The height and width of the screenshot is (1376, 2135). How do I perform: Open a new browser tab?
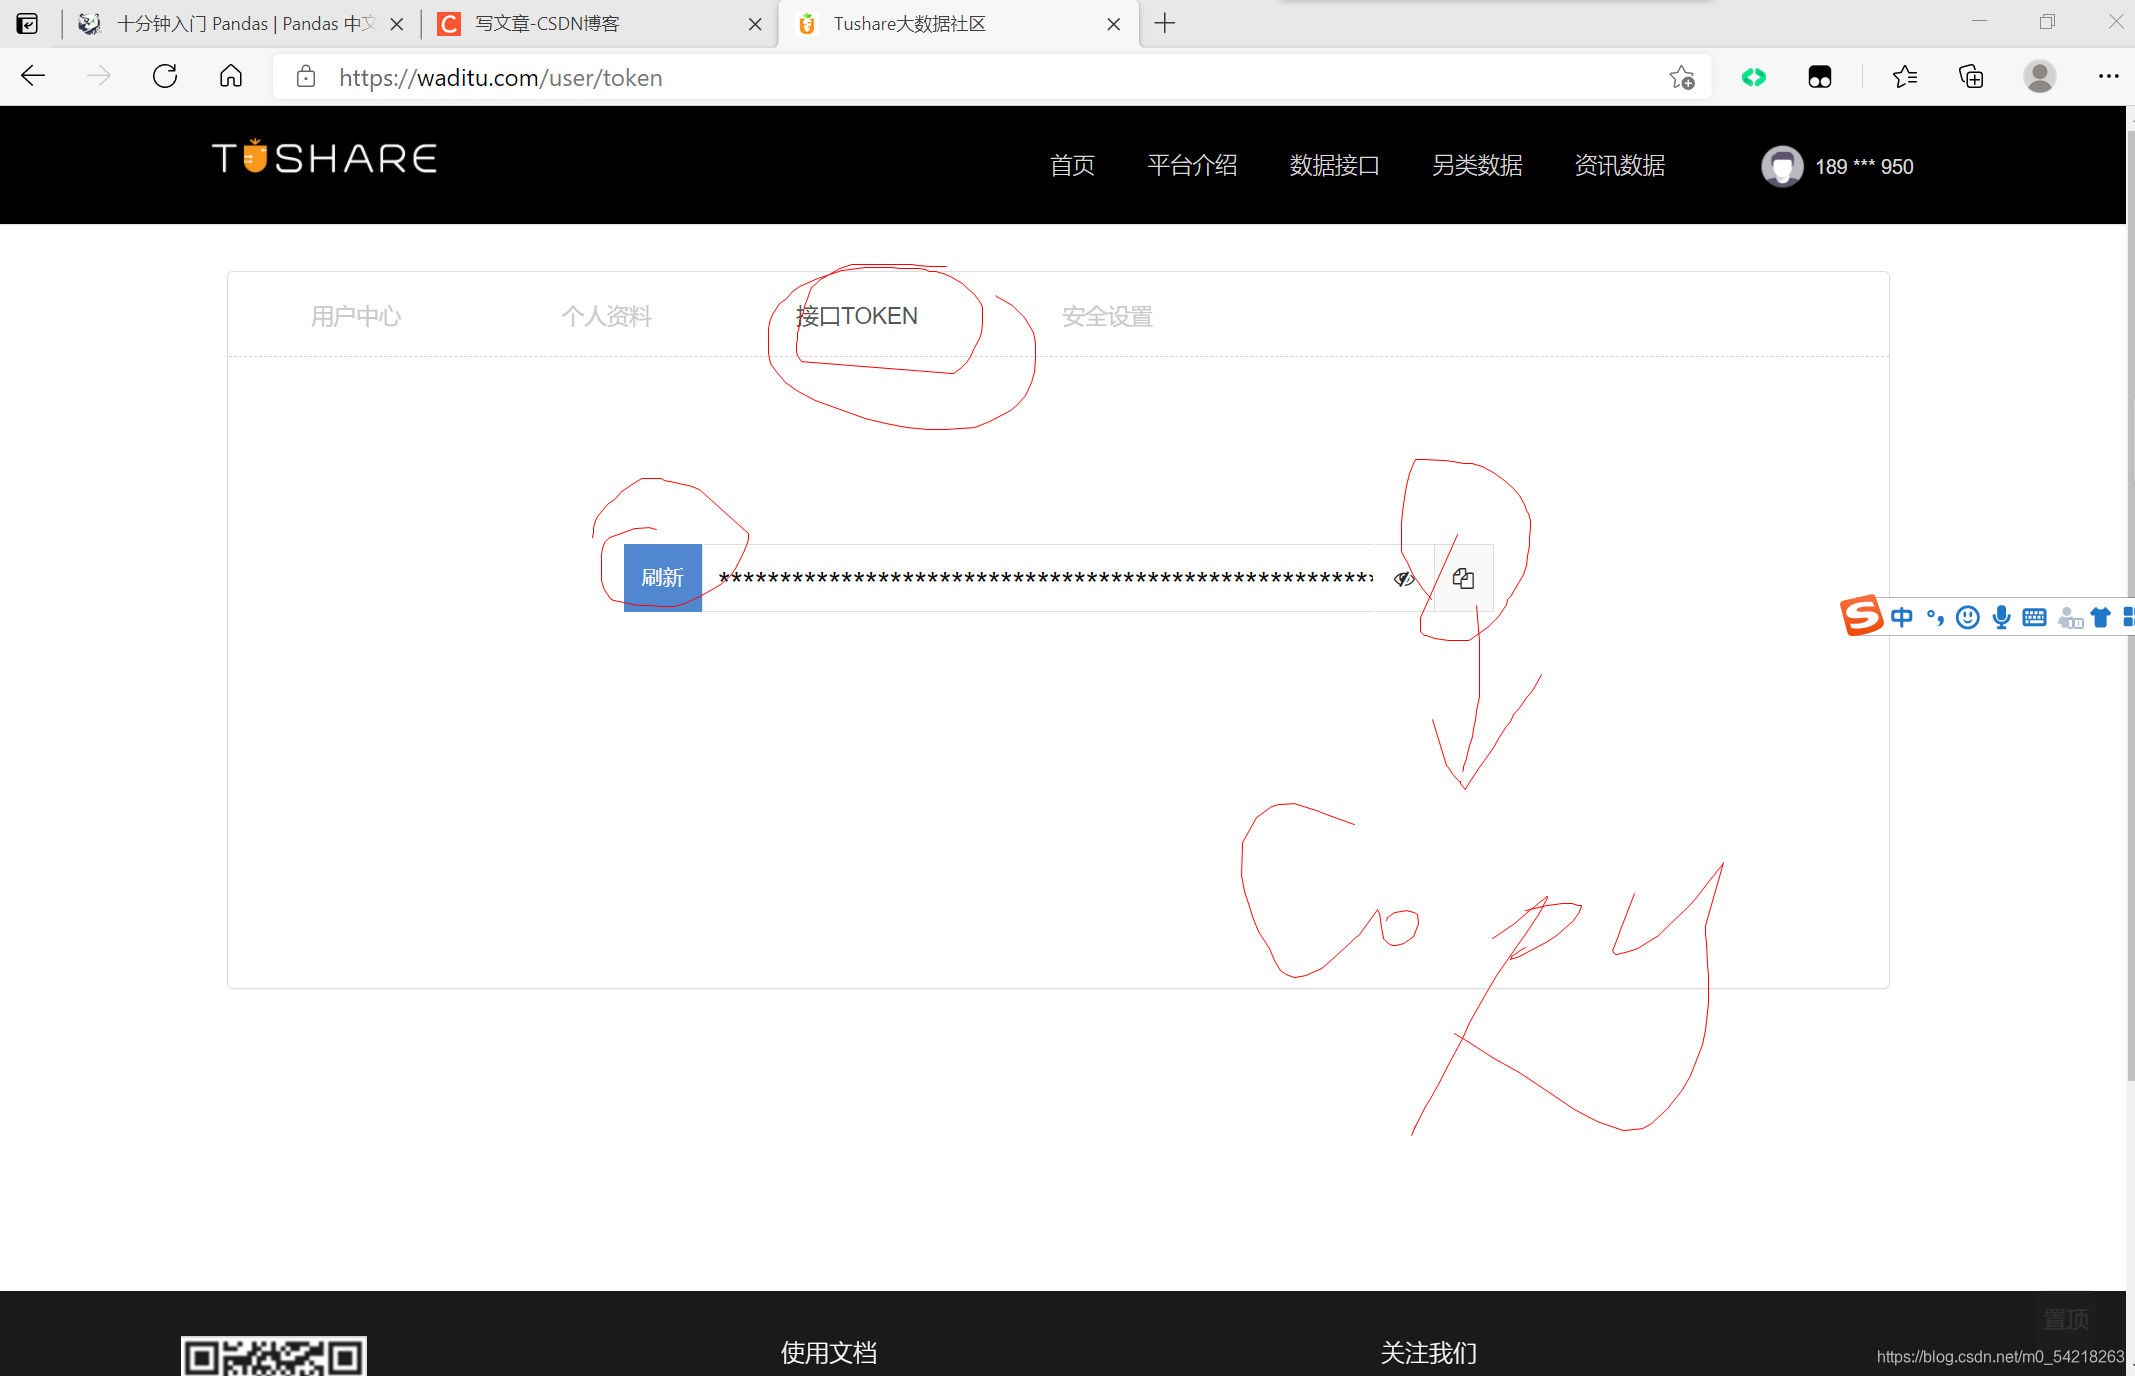click(1165, 24)
